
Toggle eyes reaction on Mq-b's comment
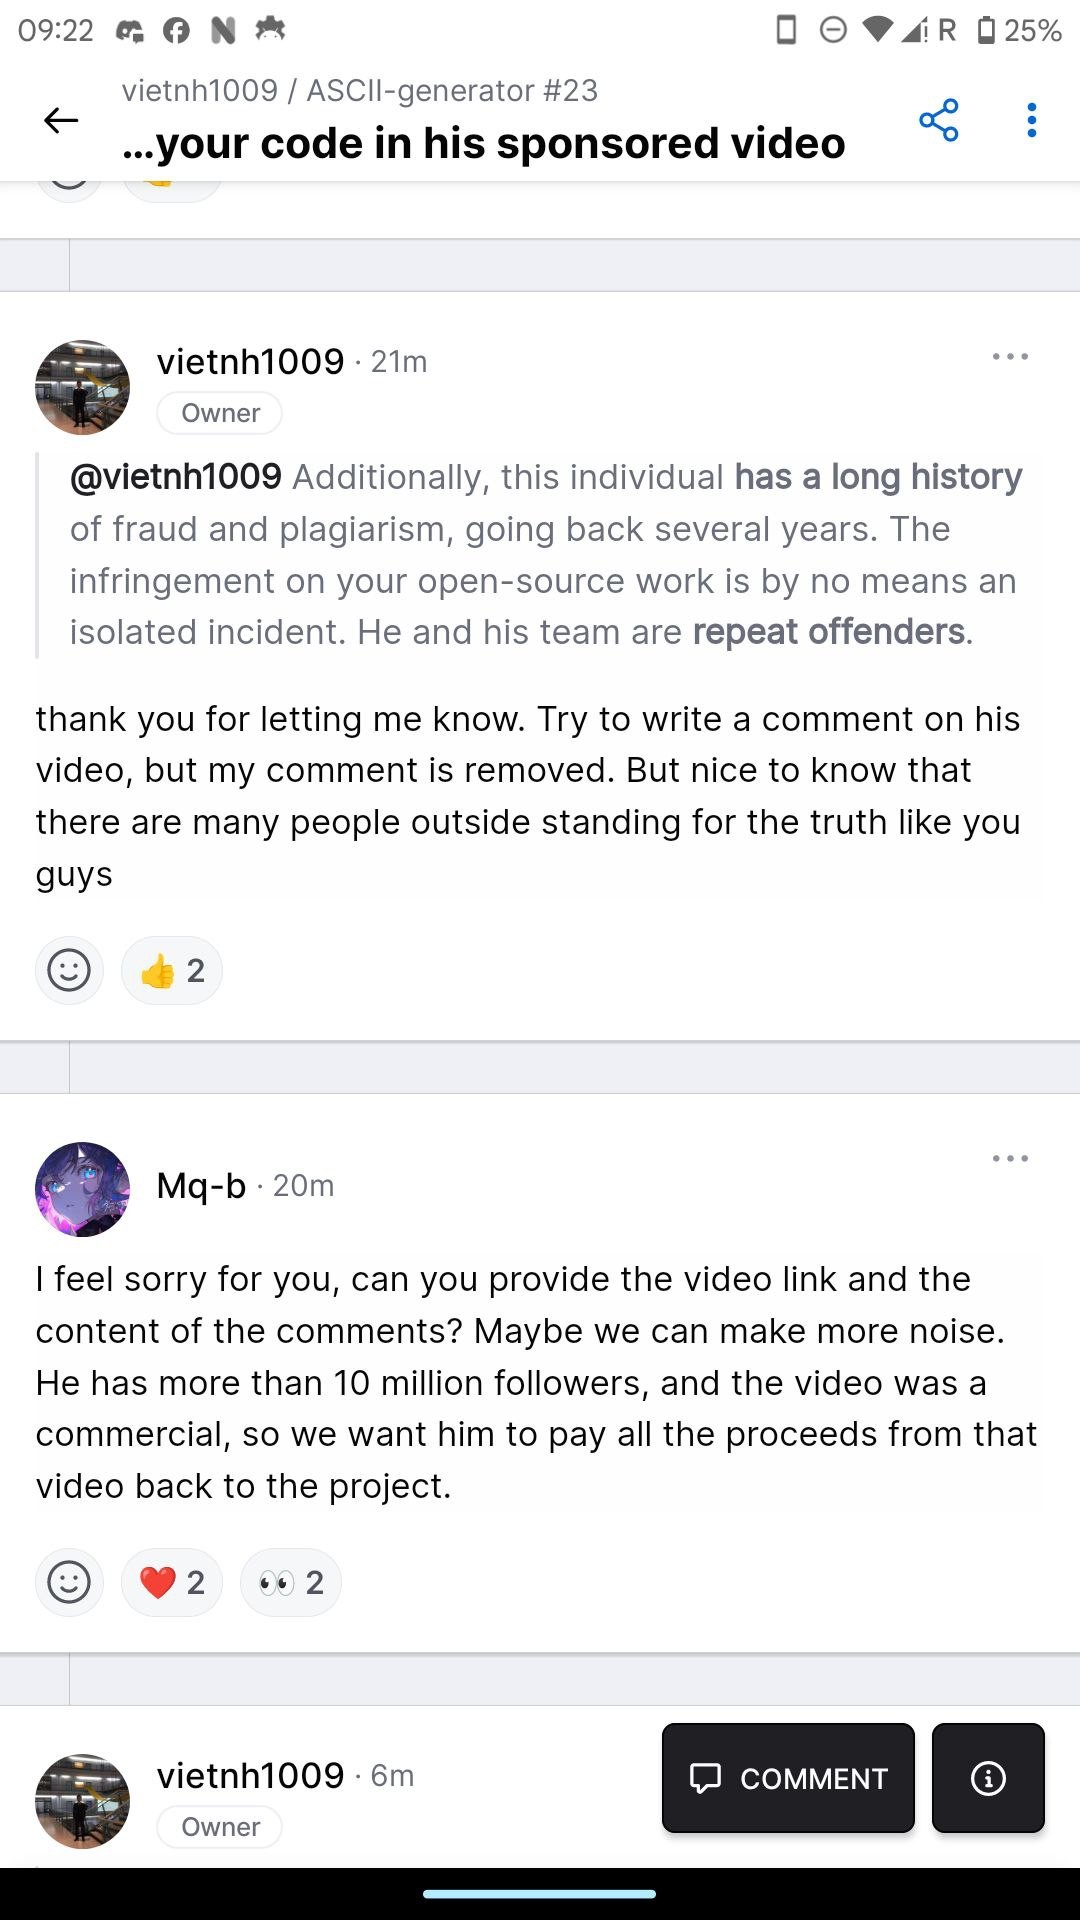tap(291, 1583)
